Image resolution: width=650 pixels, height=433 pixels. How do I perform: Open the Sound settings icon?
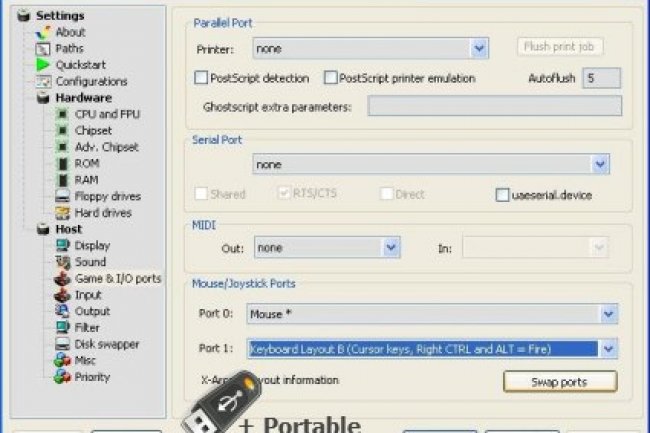(63, 262)
